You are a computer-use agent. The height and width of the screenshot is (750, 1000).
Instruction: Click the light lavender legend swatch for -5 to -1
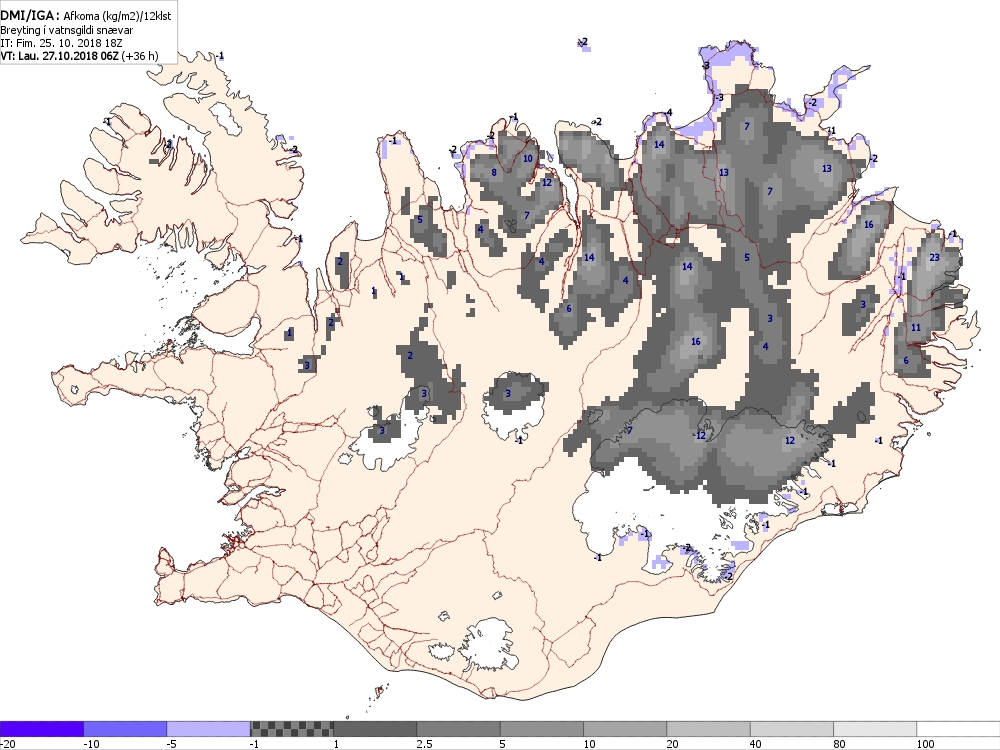click(209, 729)
